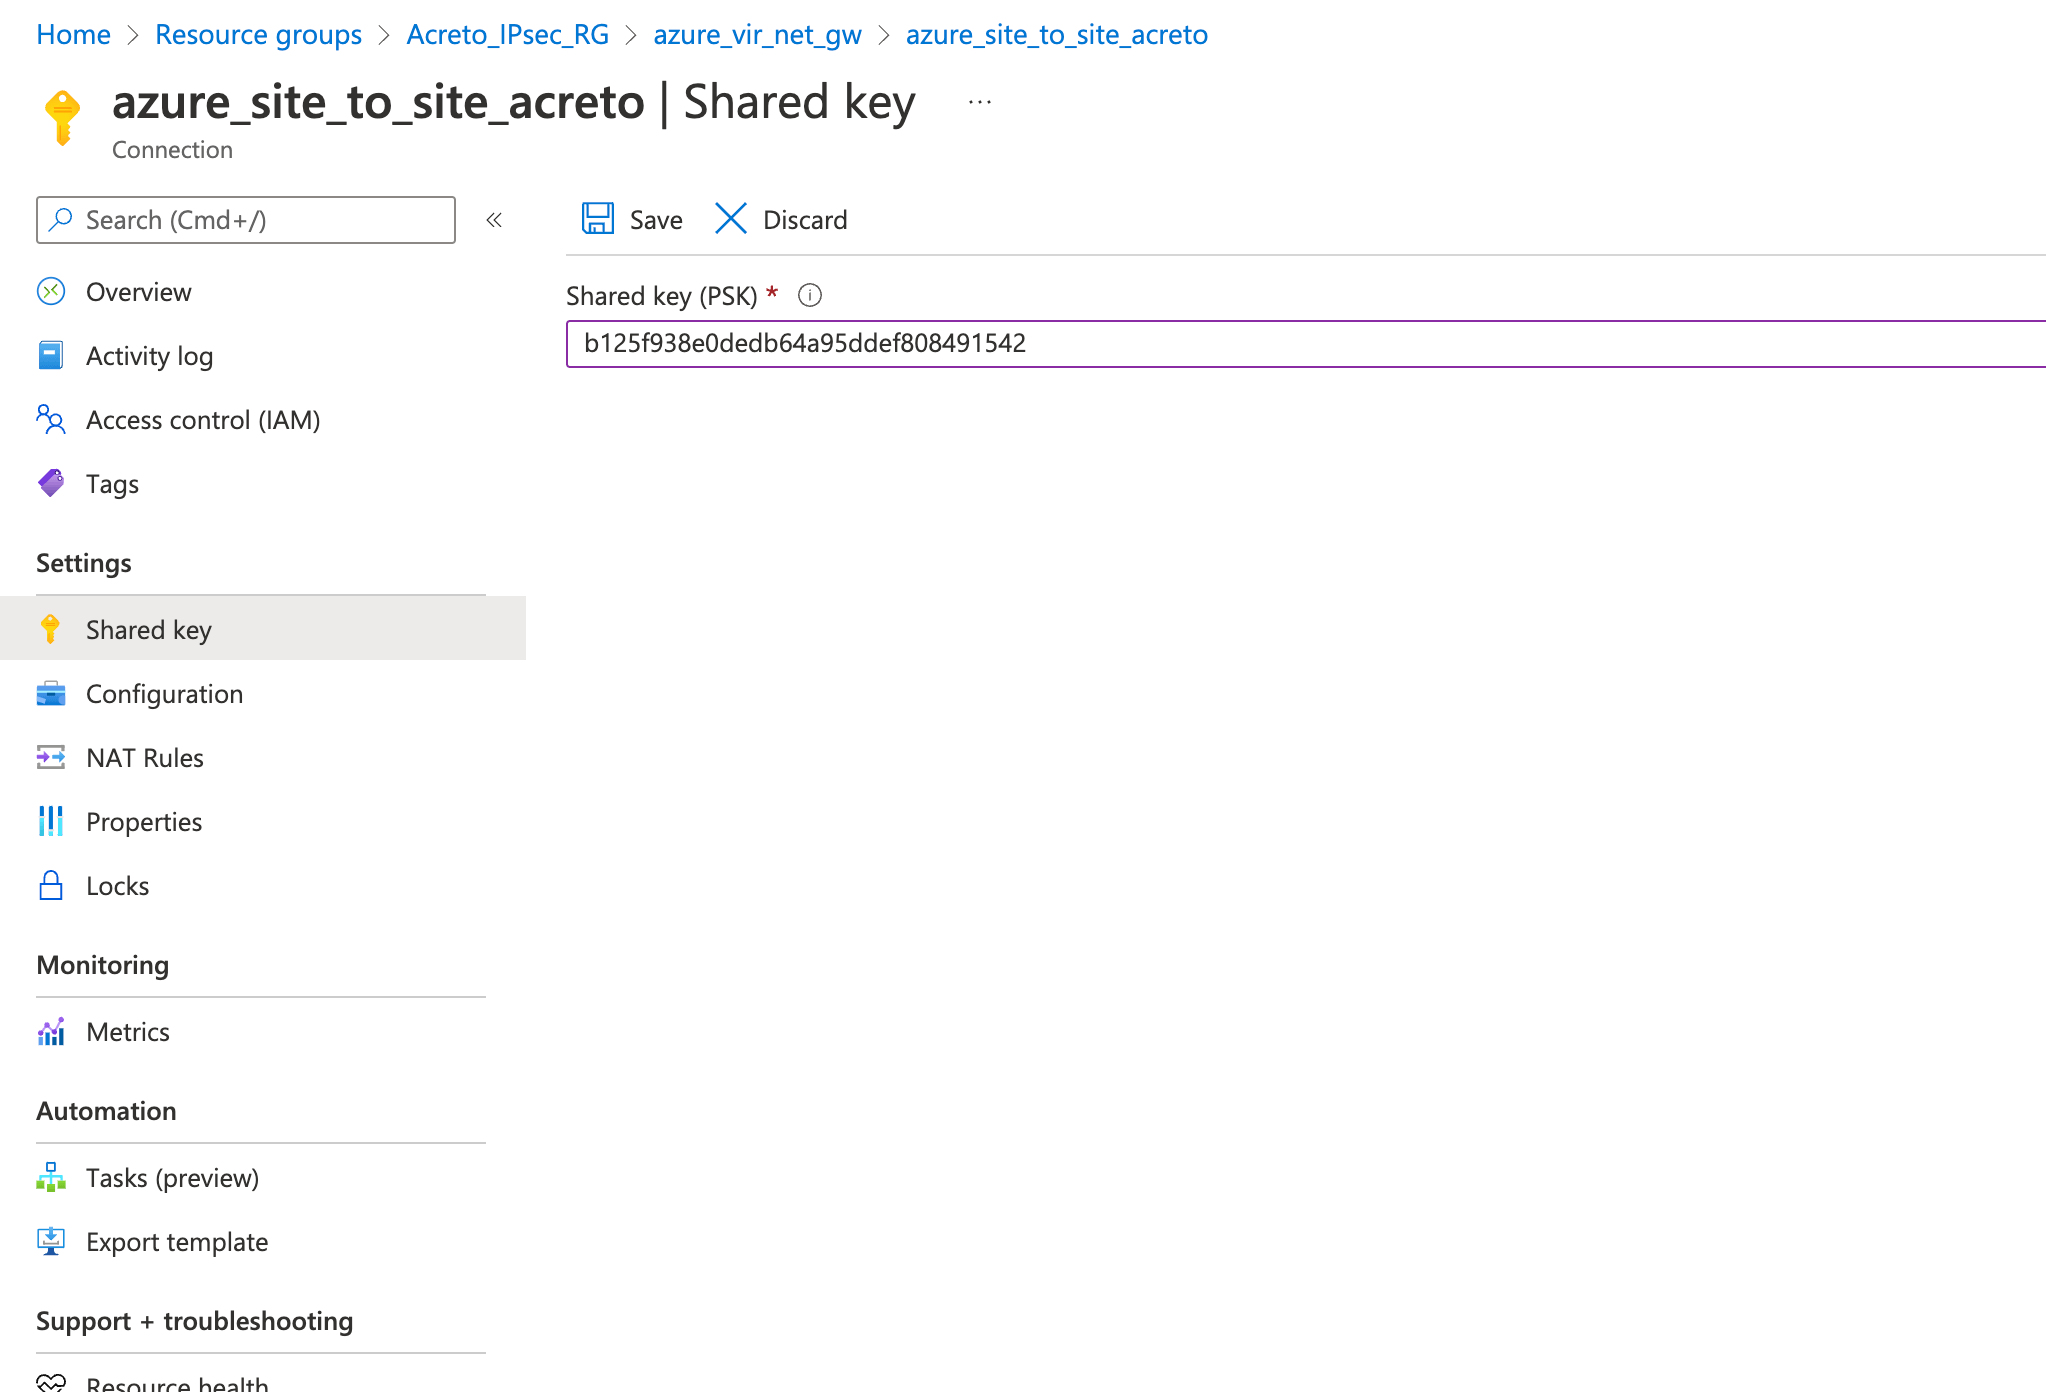Click the breadcrumb chevron after azure_vir_net_gw
Viewport: 2046px width, 1392px height.
884,35
